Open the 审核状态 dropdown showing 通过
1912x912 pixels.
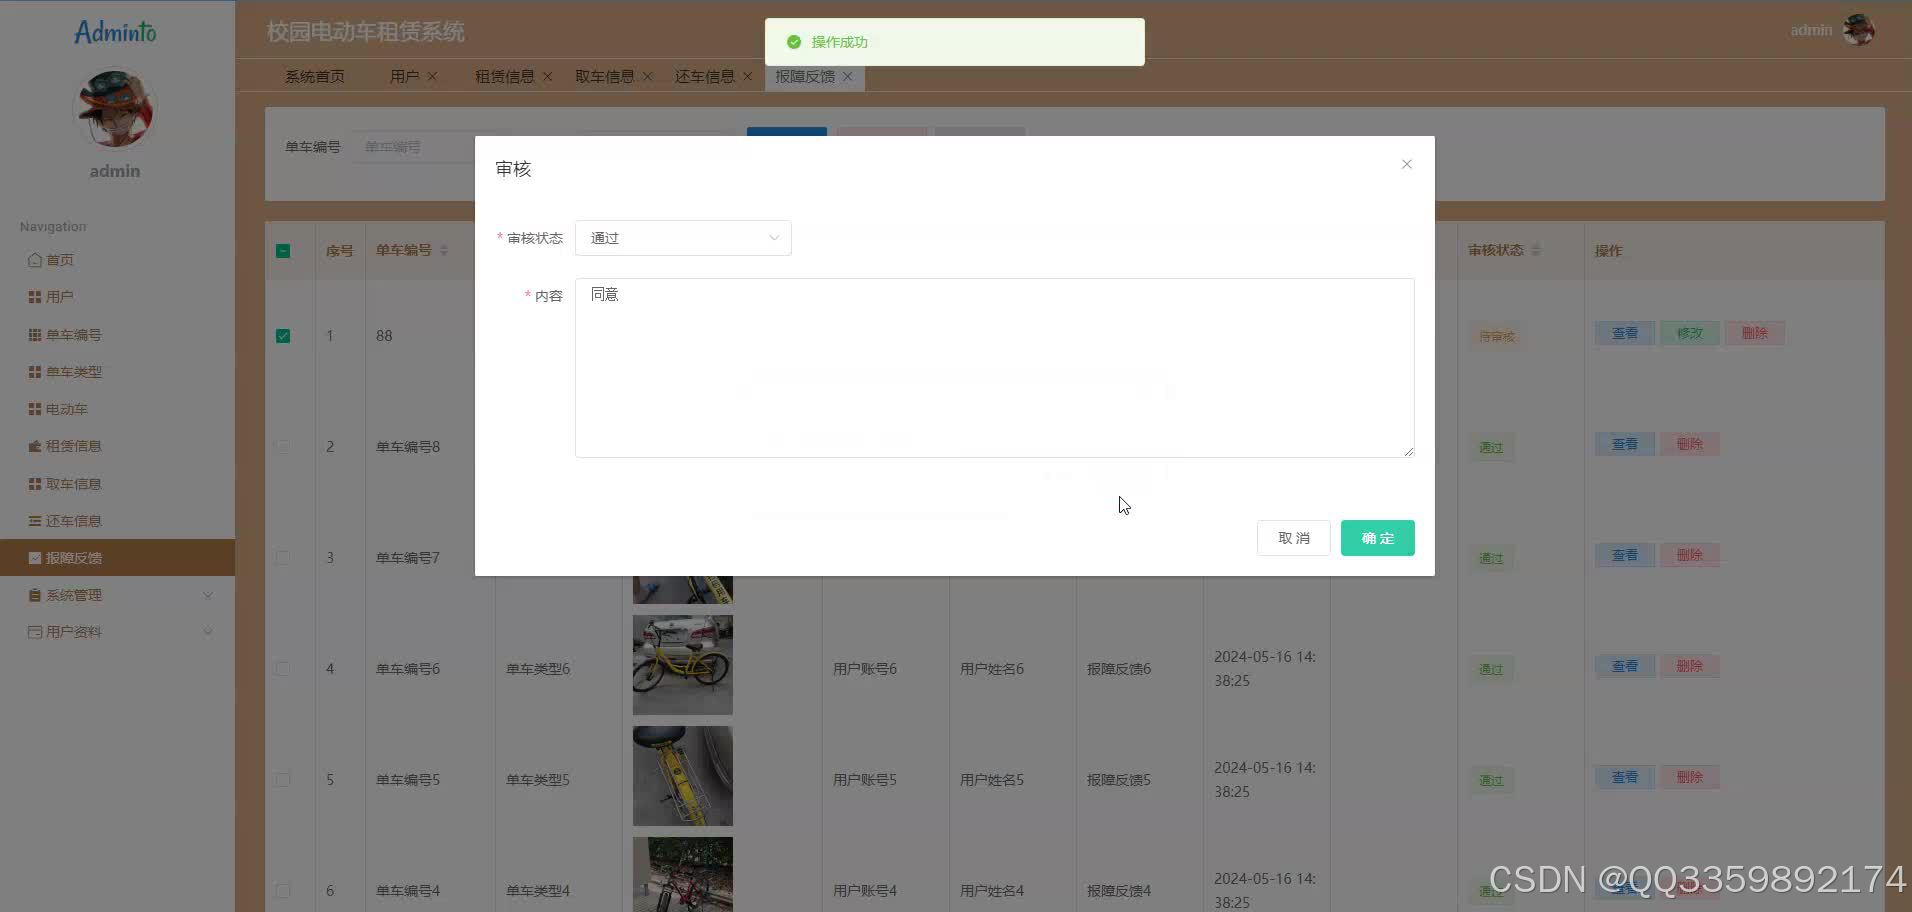(683, 238)
